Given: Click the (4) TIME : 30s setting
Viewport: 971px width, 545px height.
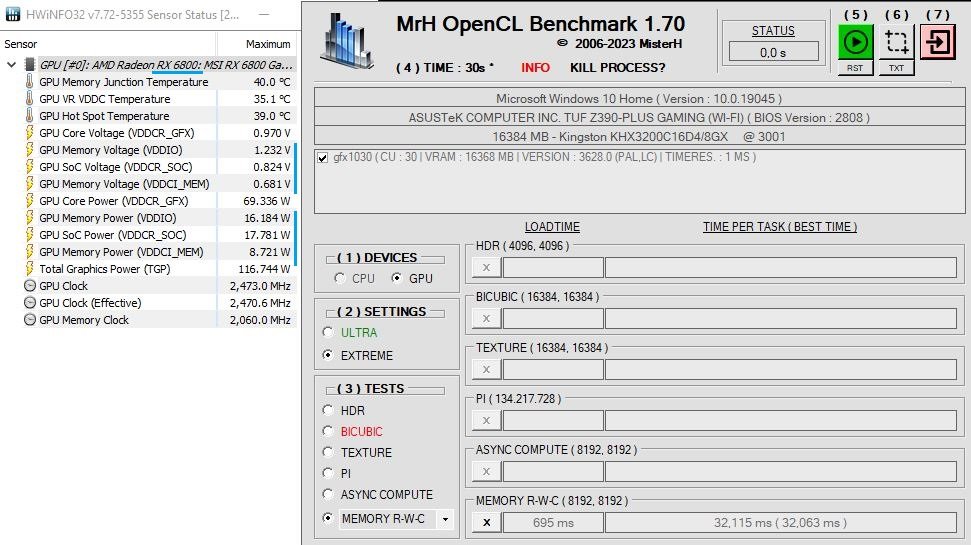Looking at the screenshot, I should tap(445, 68).
